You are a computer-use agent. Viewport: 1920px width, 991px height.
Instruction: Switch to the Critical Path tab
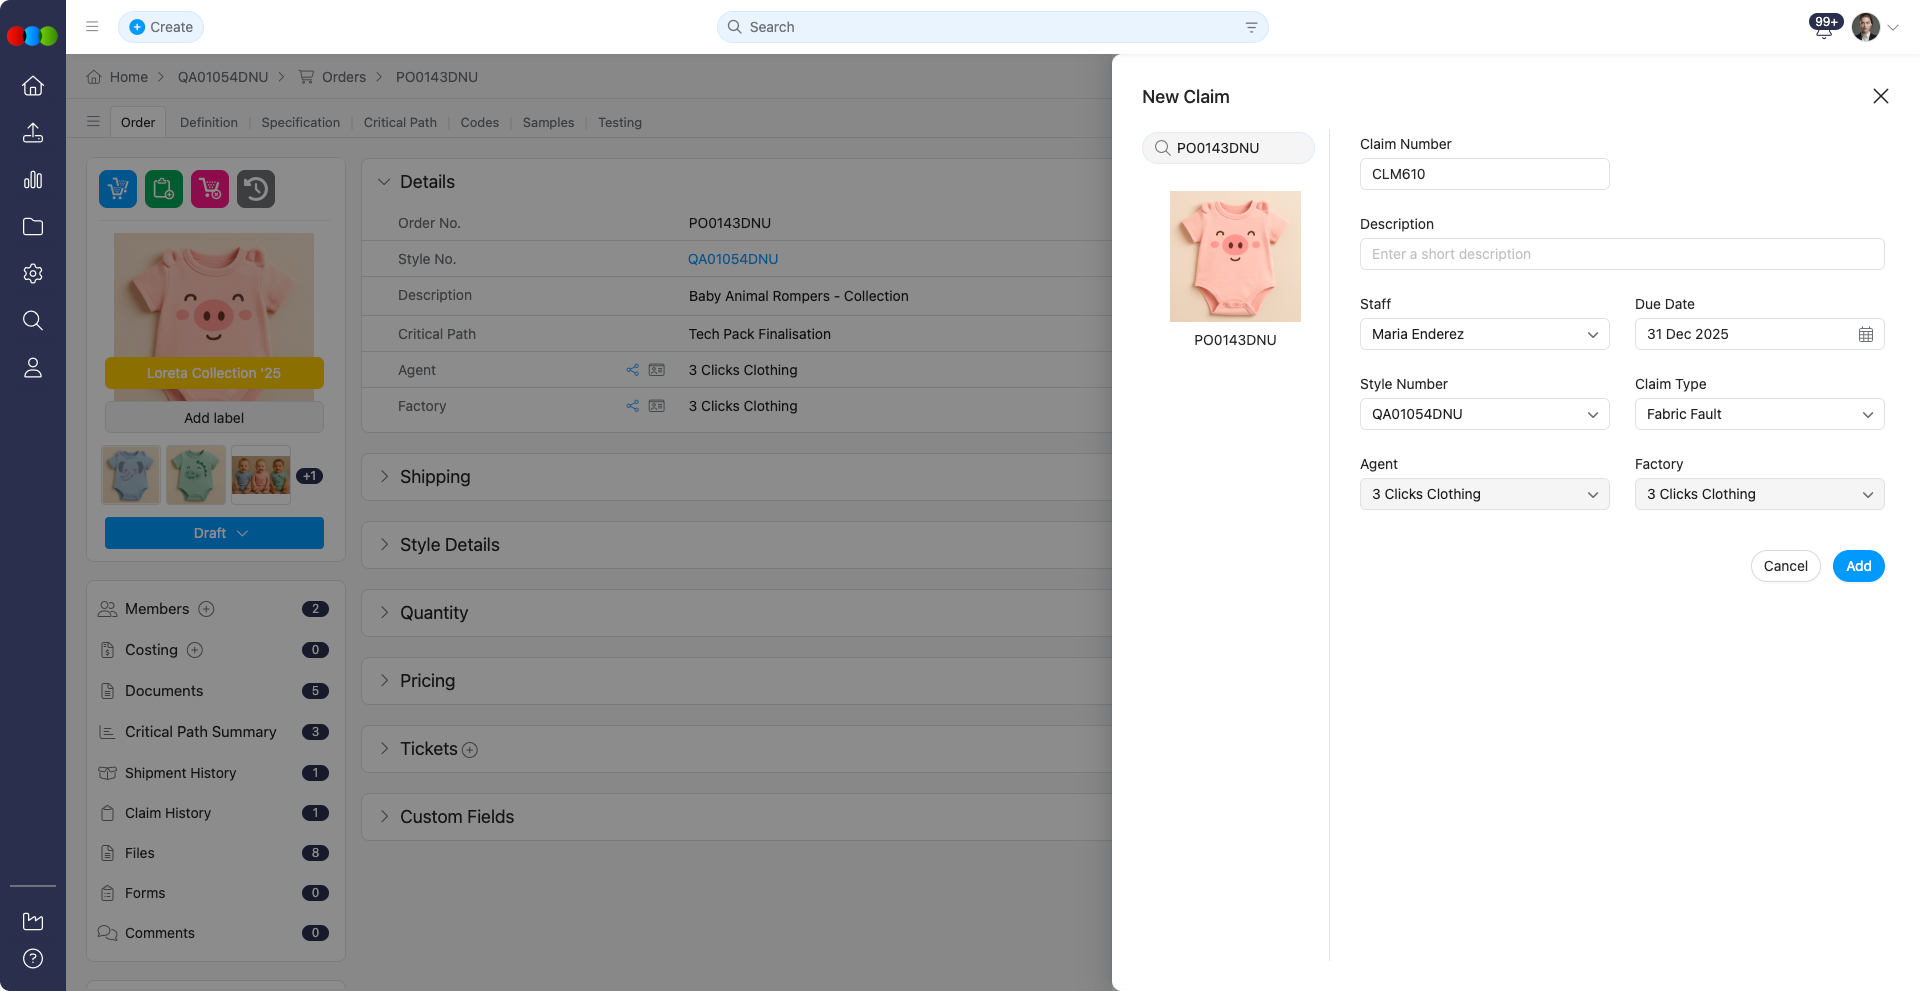point(400,122)
